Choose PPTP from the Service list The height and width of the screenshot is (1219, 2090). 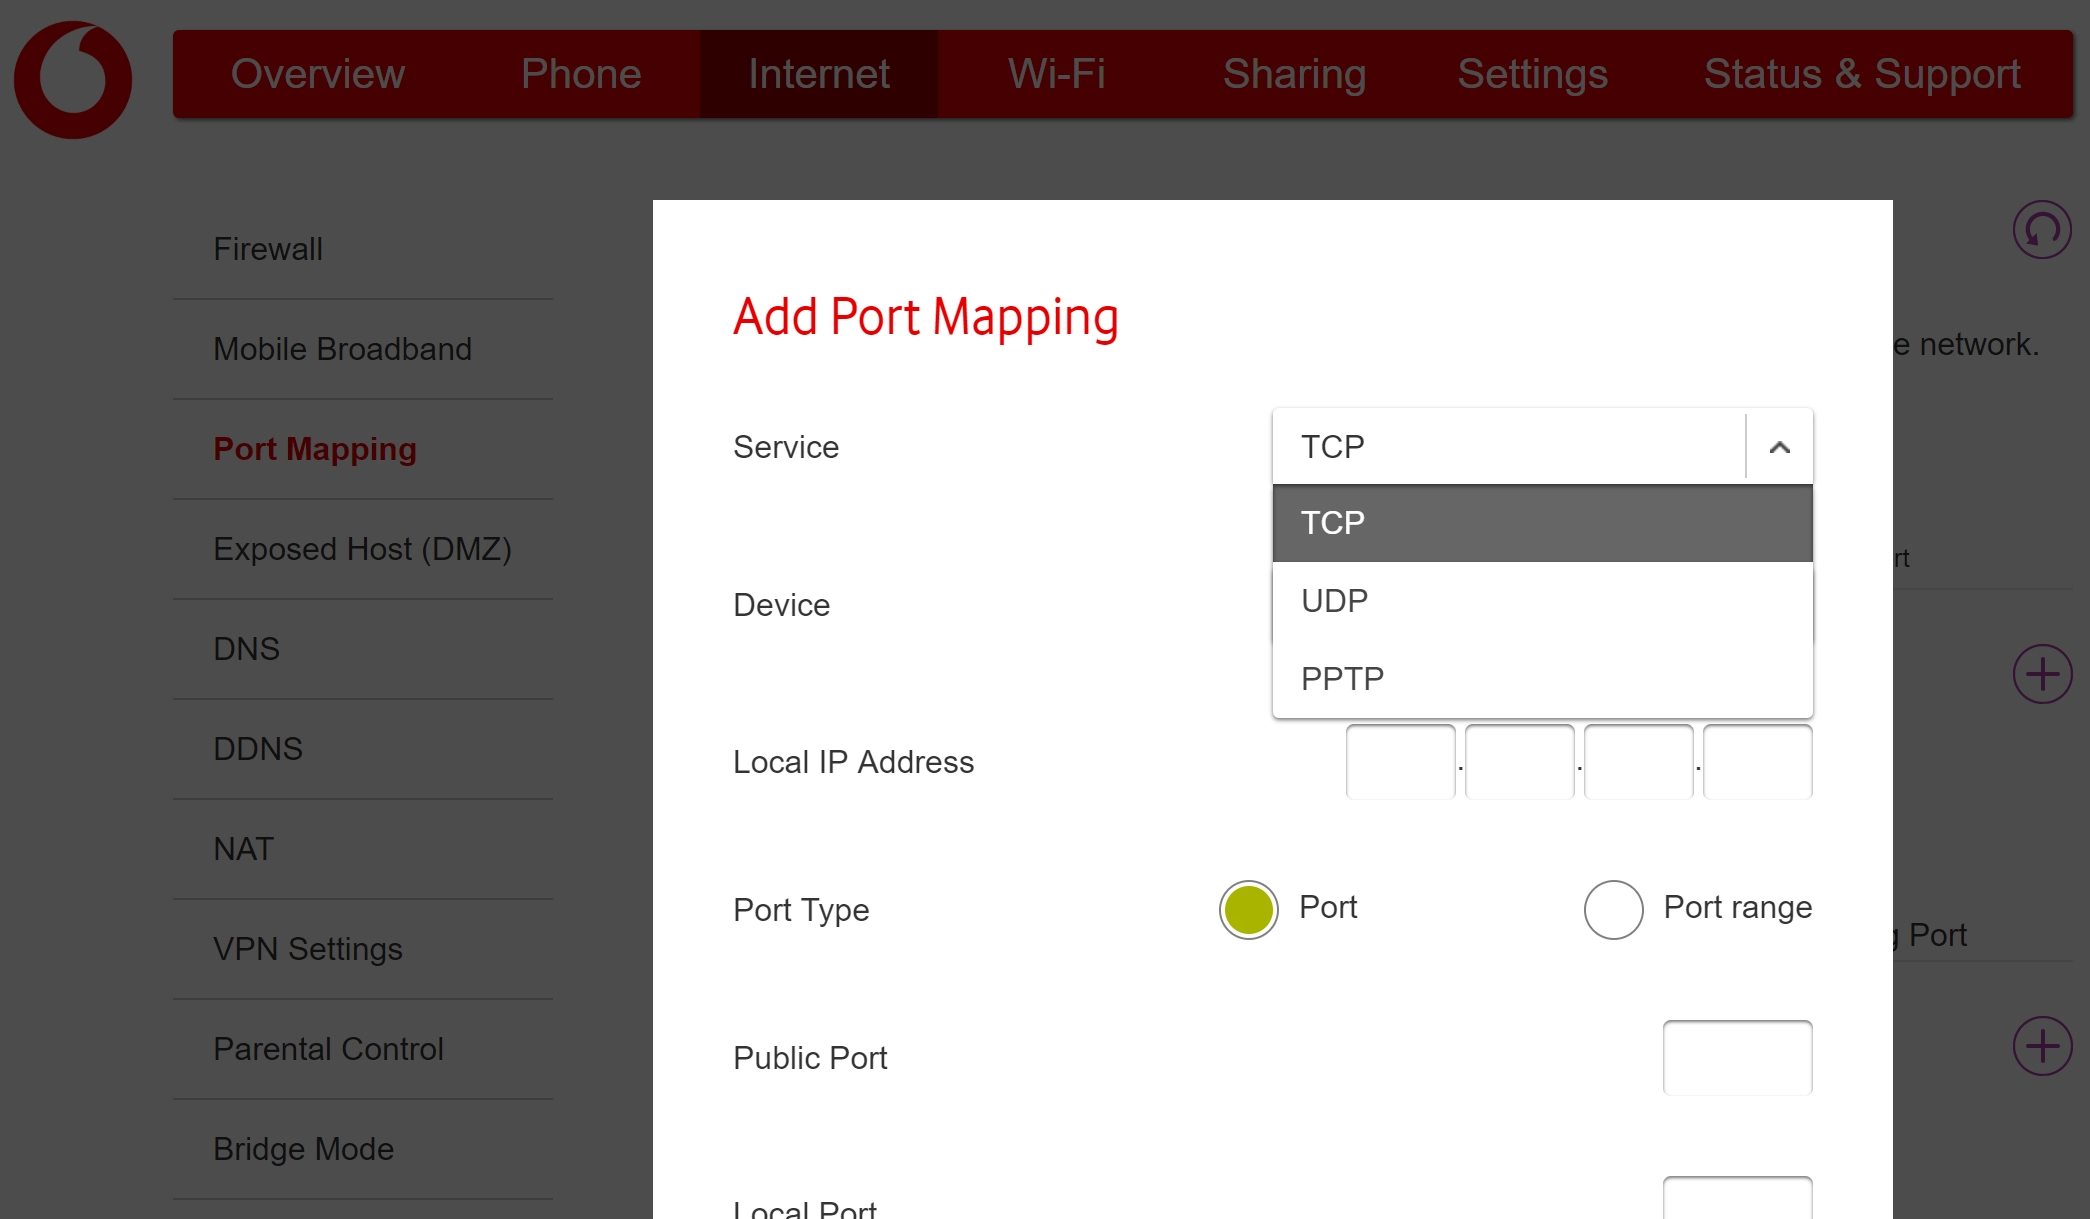coord(1542,679)
